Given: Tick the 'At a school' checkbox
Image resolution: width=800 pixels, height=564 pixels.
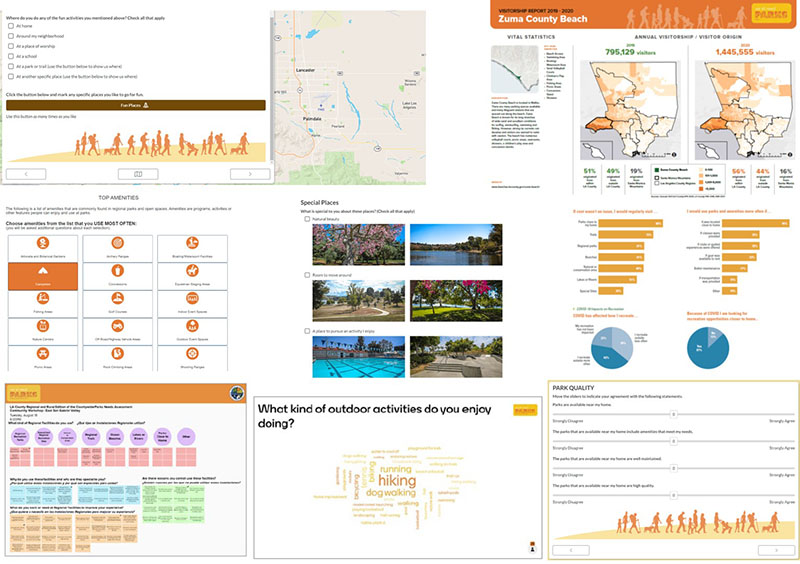Looking at the screenshot, I should click(x=10, y=56).
